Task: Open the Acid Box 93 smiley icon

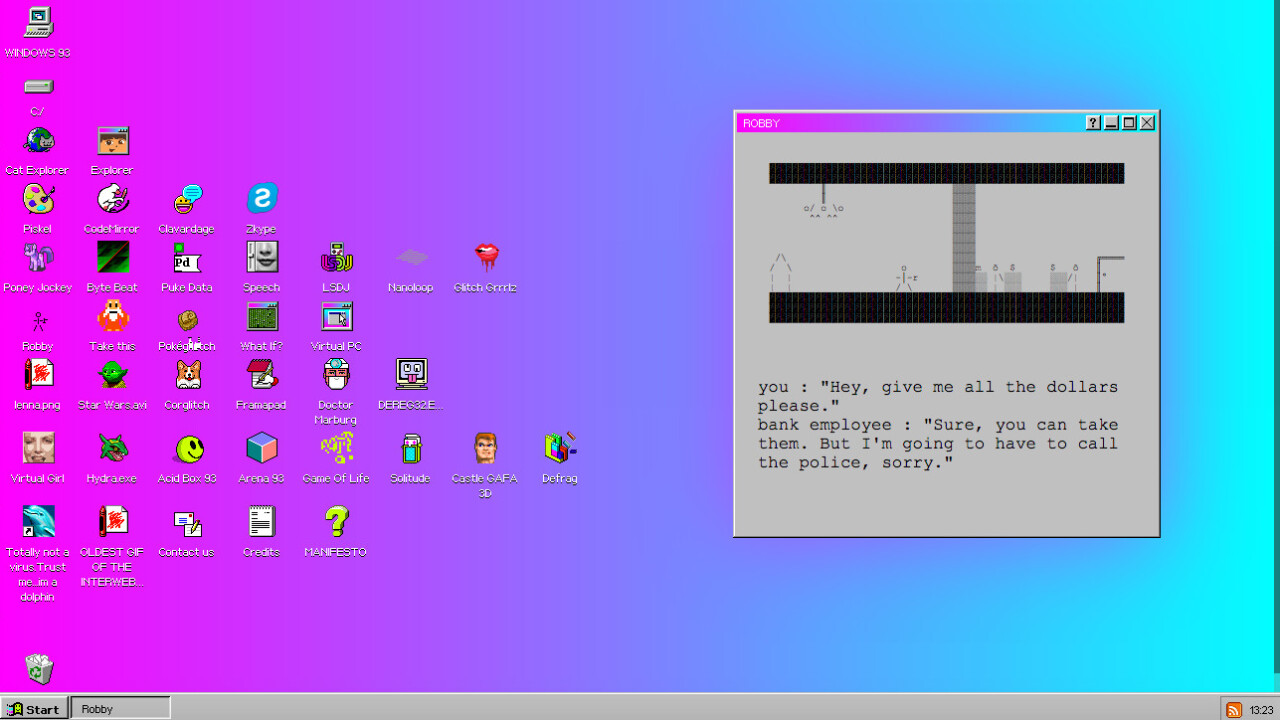Action: tap(187, 449)
